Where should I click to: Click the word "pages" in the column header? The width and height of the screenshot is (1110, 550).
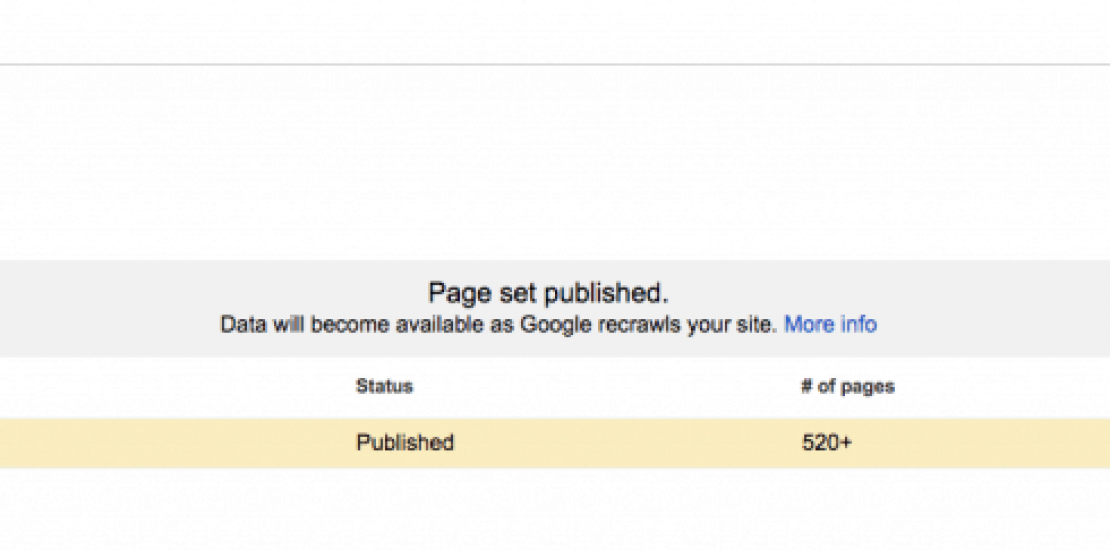coord(868,387)
